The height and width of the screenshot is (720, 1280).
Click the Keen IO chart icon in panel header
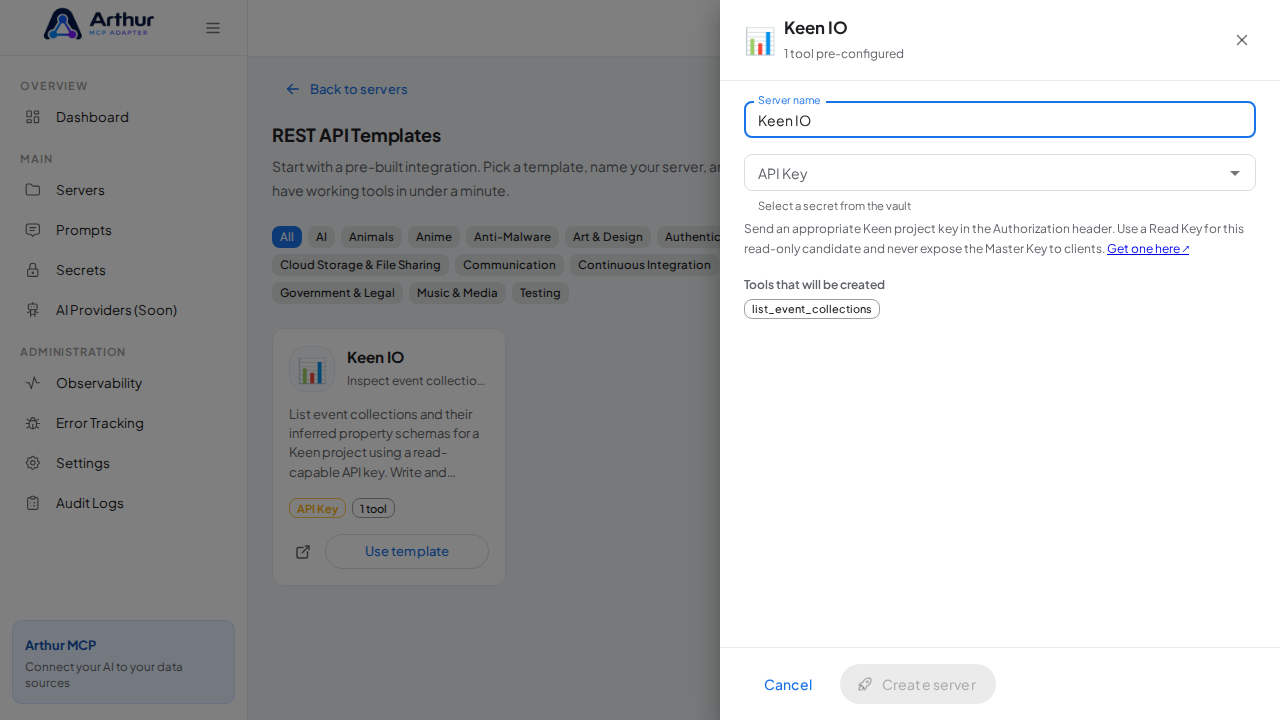760,41
